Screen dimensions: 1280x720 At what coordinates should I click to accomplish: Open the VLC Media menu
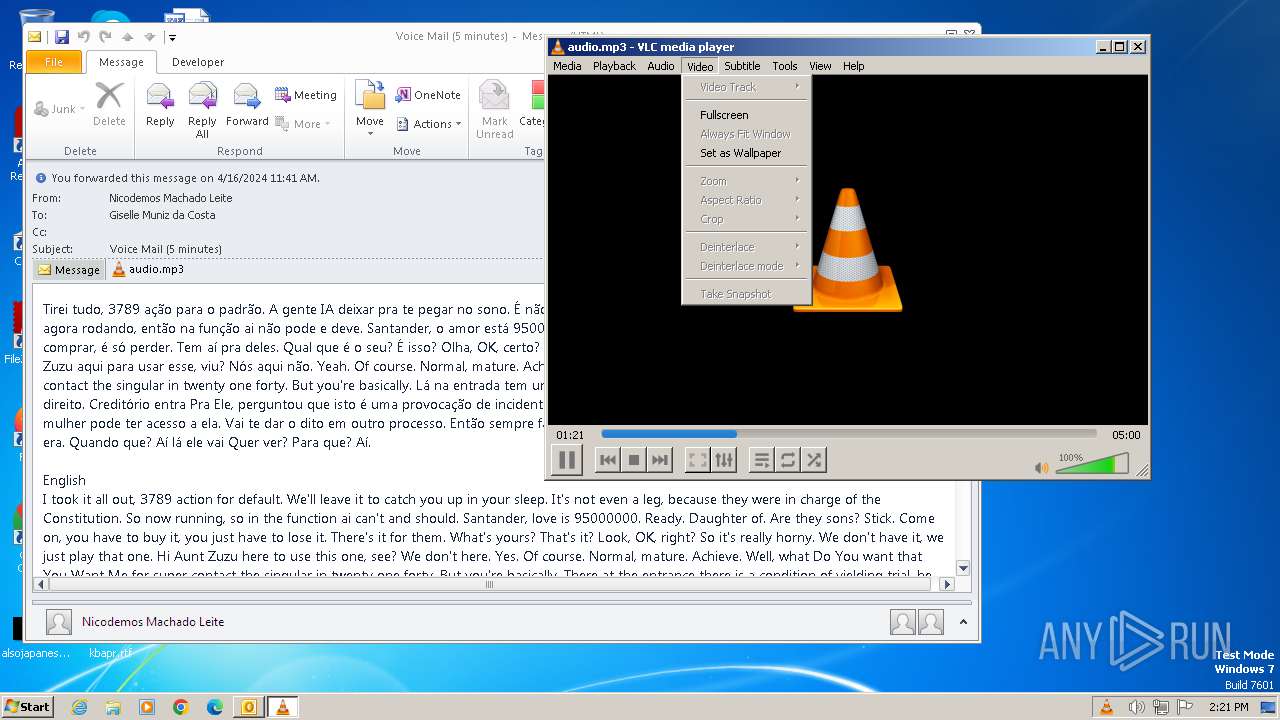click(567, 66)
